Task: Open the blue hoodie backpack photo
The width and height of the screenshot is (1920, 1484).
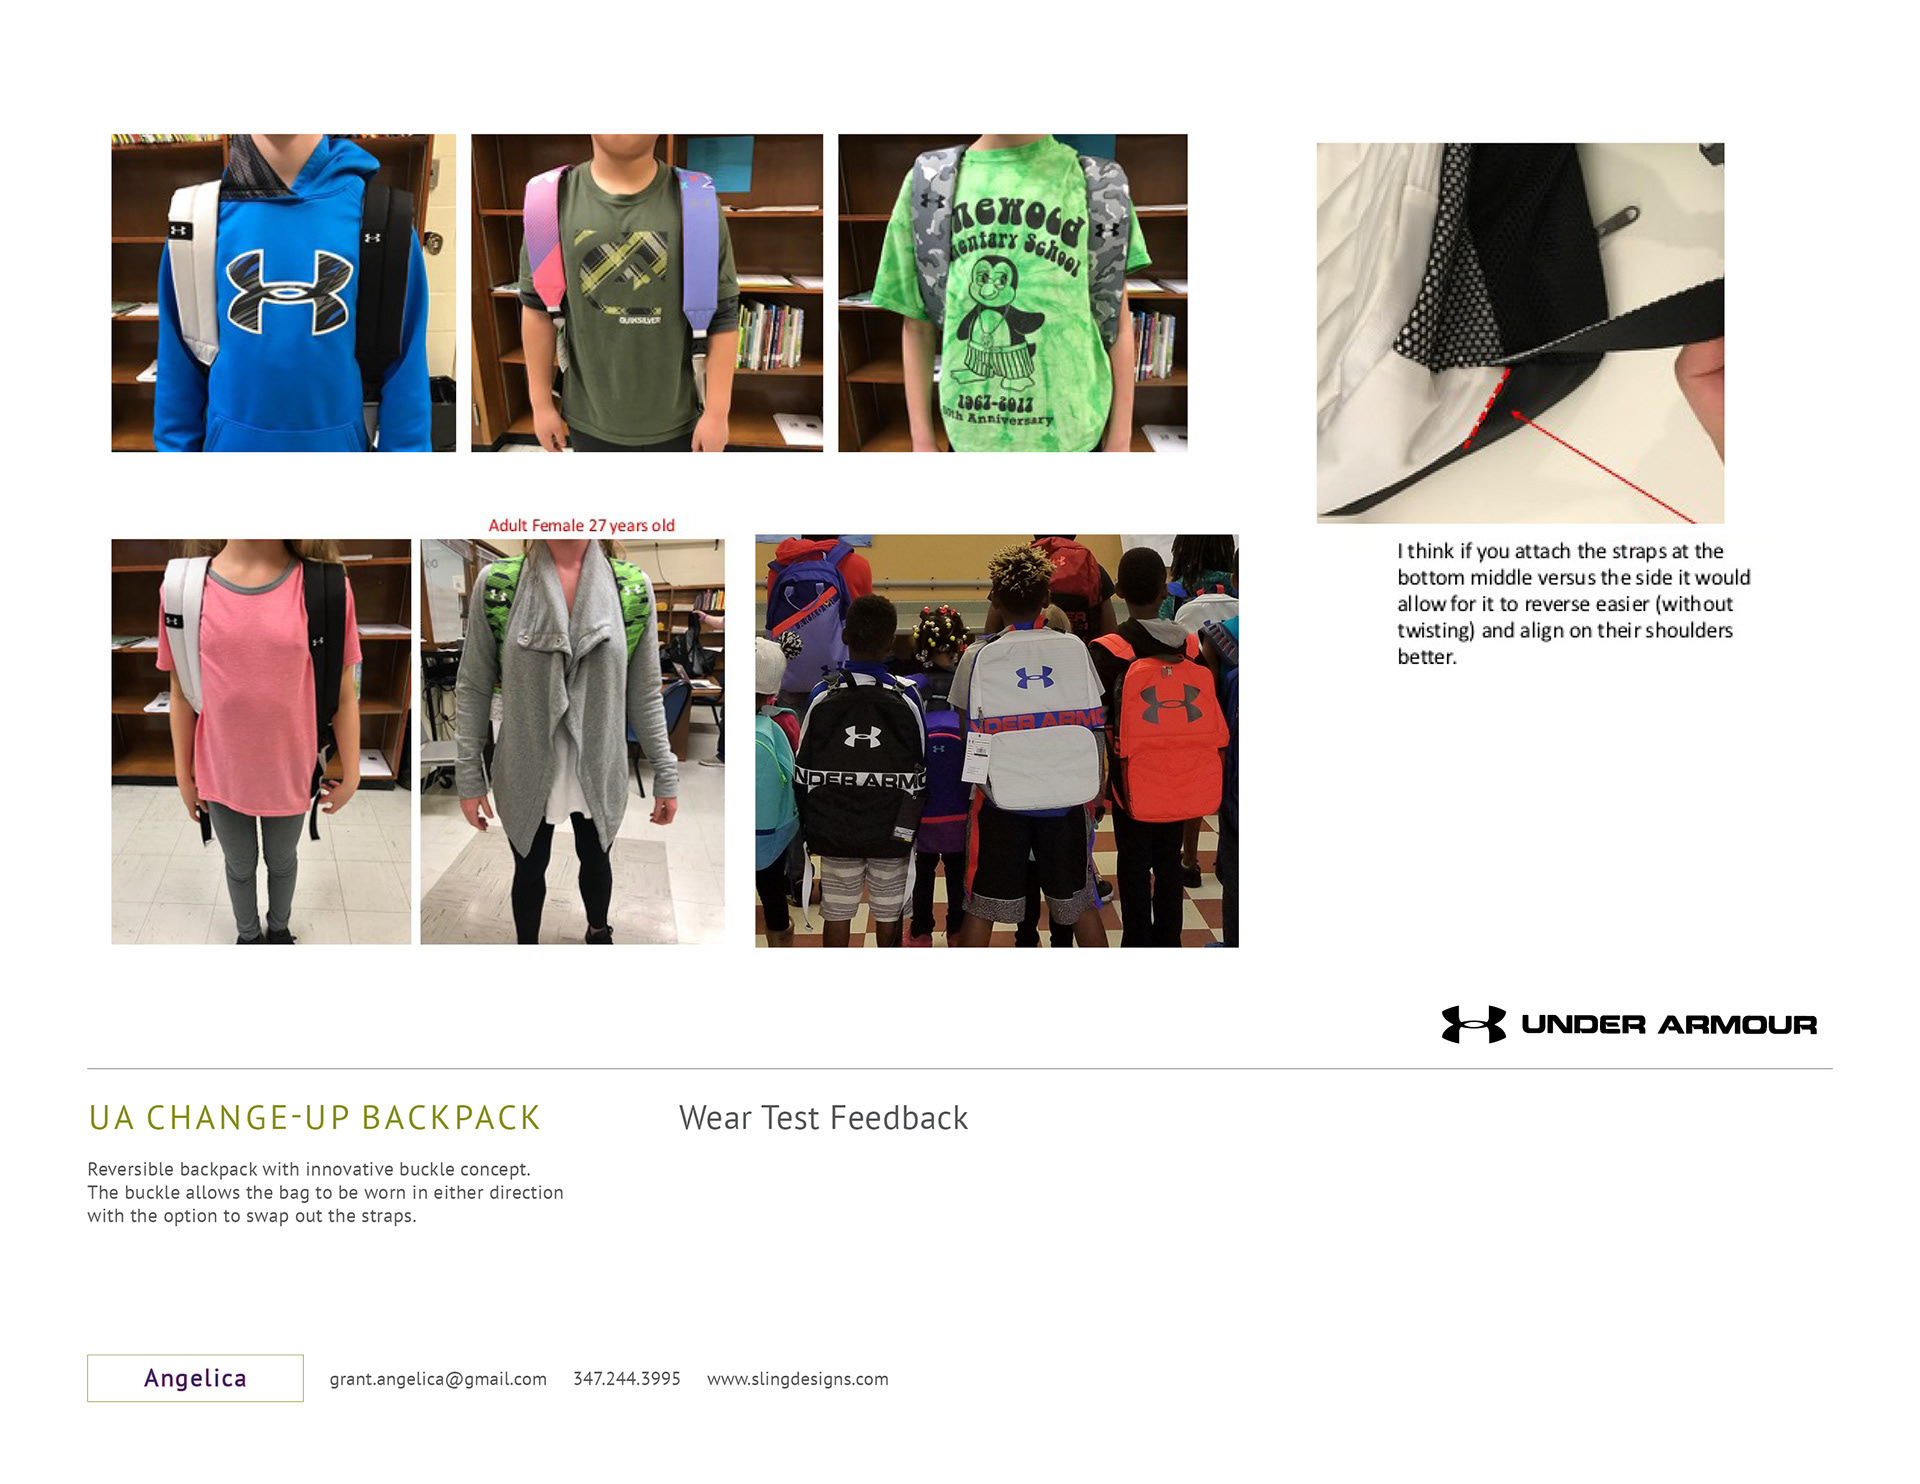Action: coord(283,293)
